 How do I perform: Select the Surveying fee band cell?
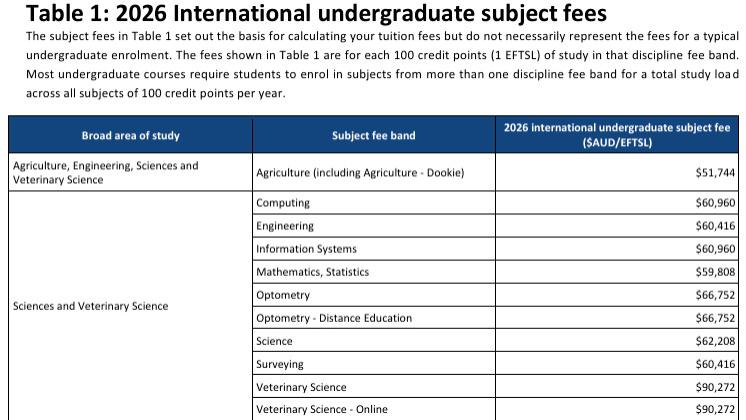(x=280, y=364)
